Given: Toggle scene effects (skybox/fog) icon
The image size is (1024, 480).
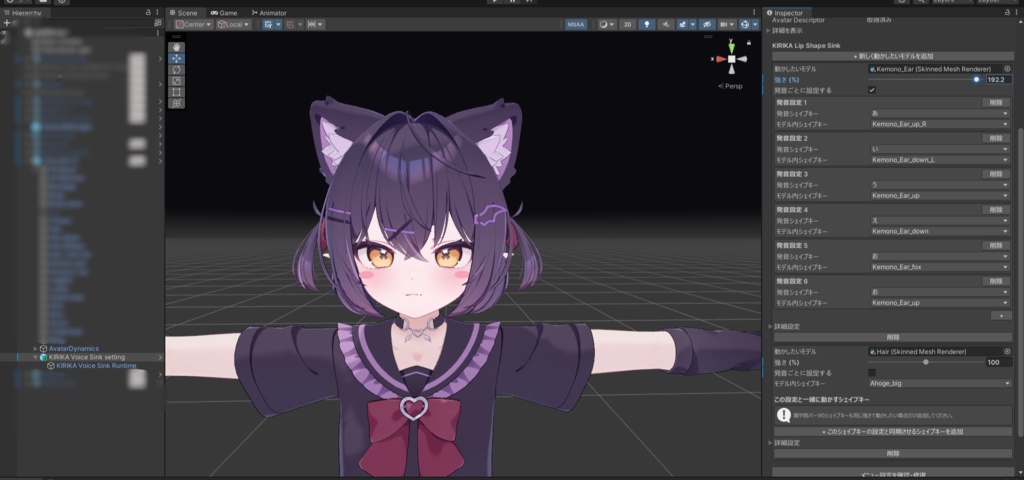Looking at the screenshot, I should pos(682,24).
